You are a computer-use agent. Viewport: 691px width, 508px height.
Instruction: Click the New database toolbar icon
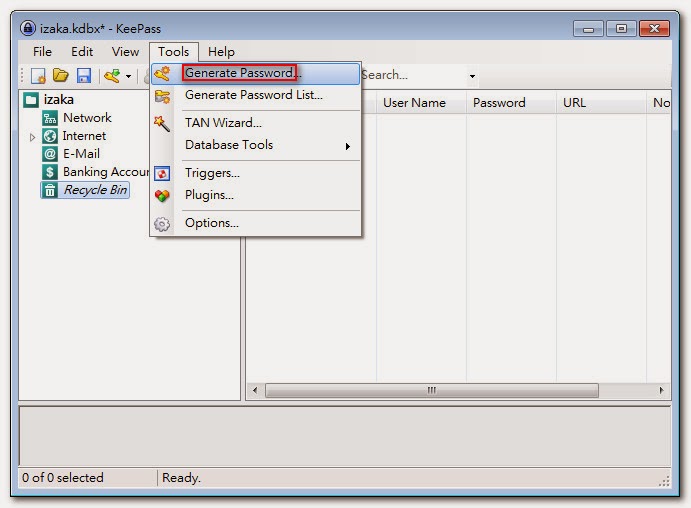click(x=38, y=76)
